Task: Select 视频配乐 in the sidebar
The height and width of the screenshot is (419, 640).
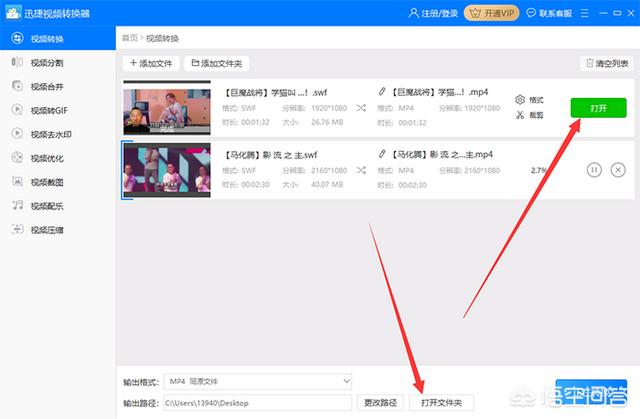Action: (x=47, y=206)
